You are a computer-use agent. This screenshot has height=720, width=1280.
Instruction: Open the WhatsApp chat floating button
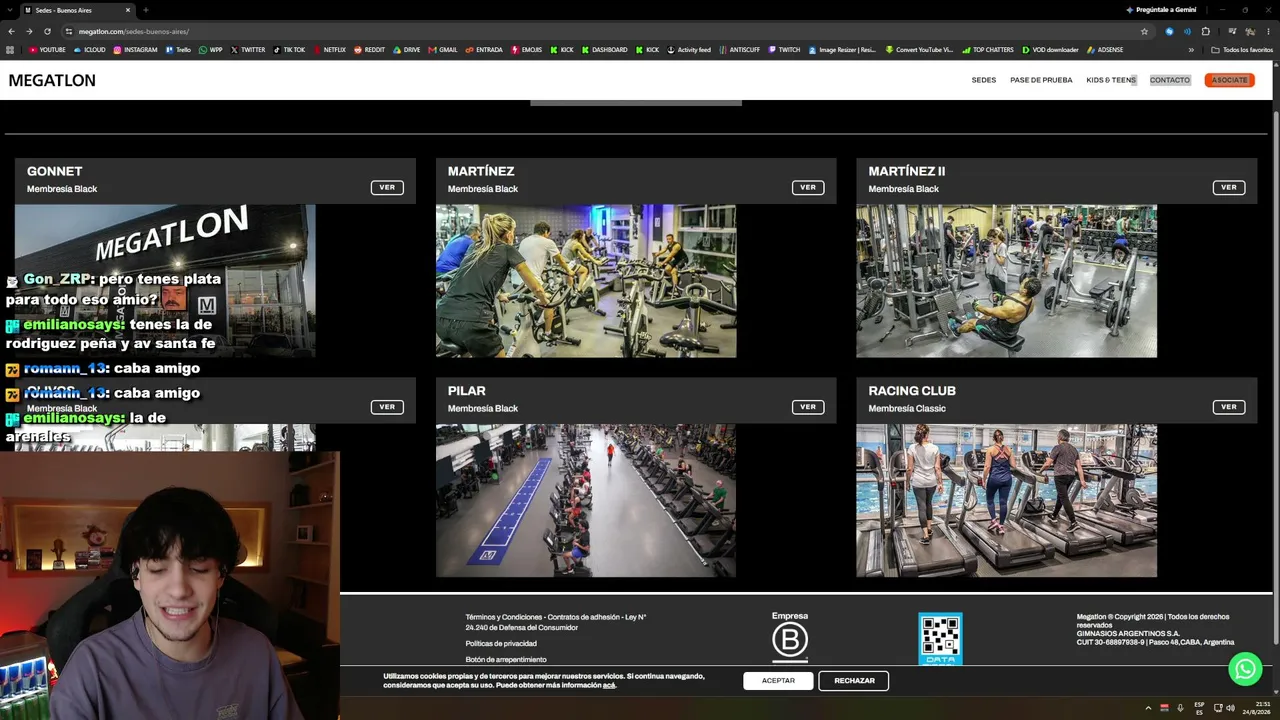1245,669
